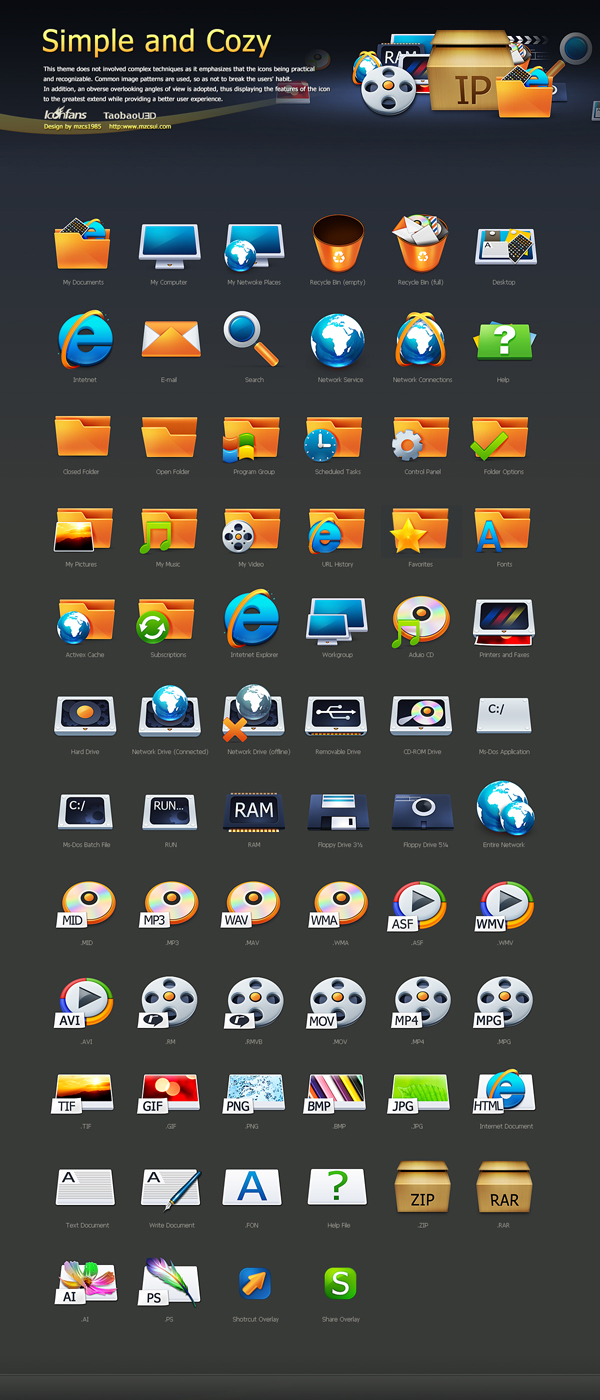Select the MOV film reel icon

point(336,1003)
